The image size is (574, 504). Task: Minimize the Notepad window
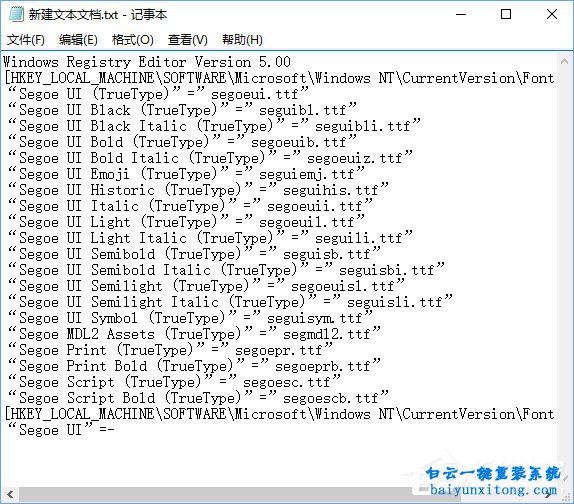[461, 14]
